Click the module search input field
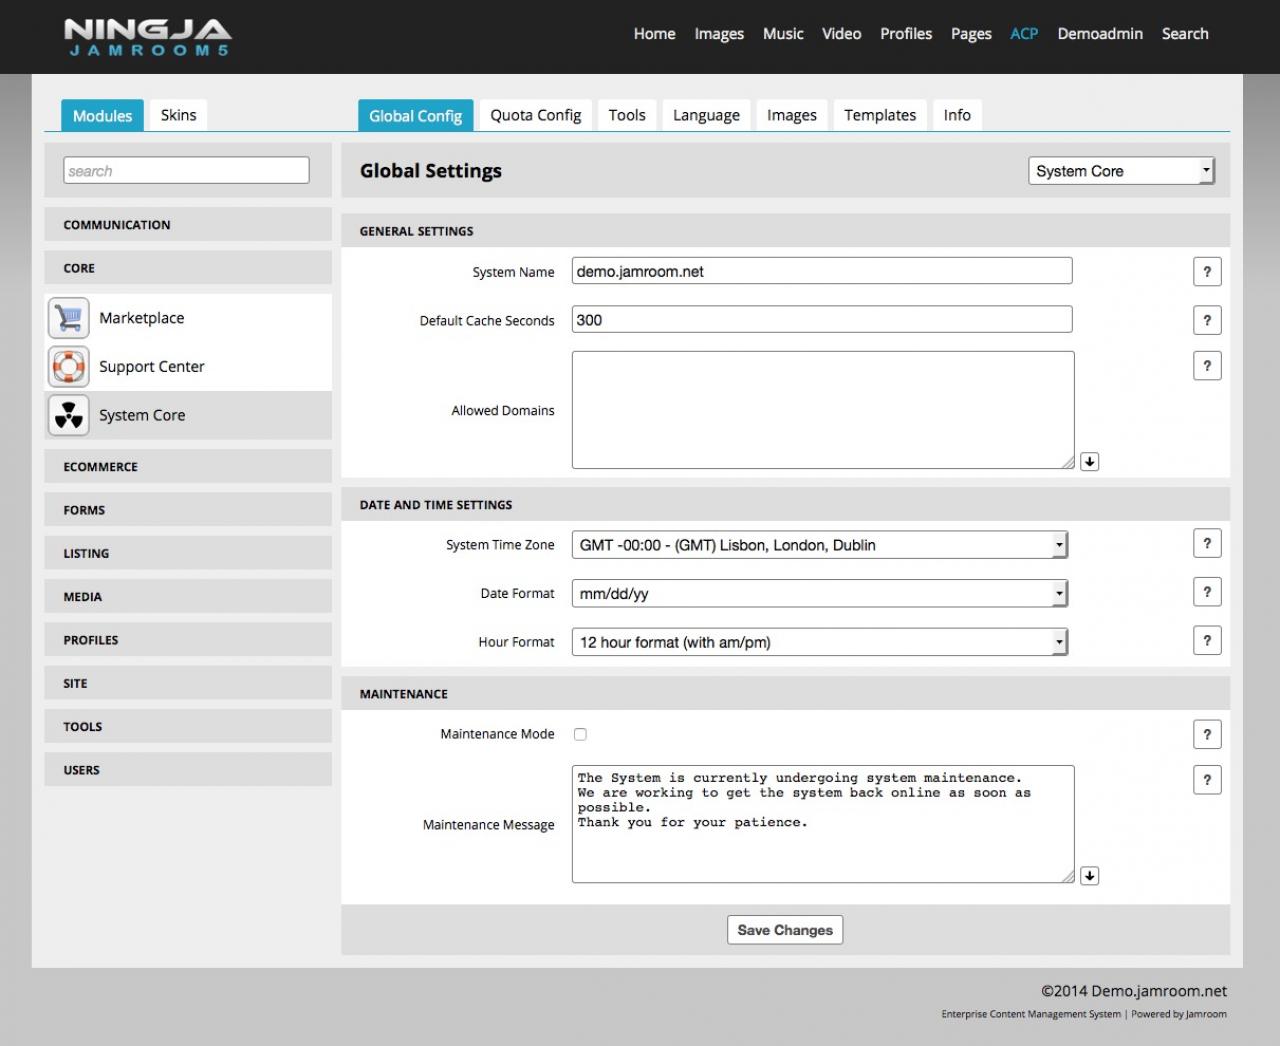This screenshot has height=1046, width=1280. click(x=186, y=171)
